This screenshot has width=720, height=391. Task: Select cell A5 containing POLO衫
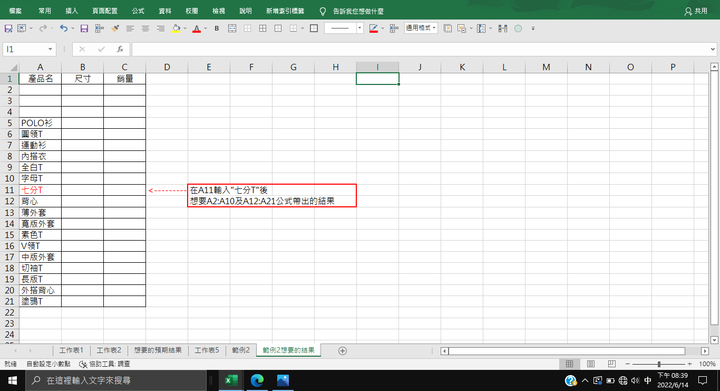tap(40, 123)
